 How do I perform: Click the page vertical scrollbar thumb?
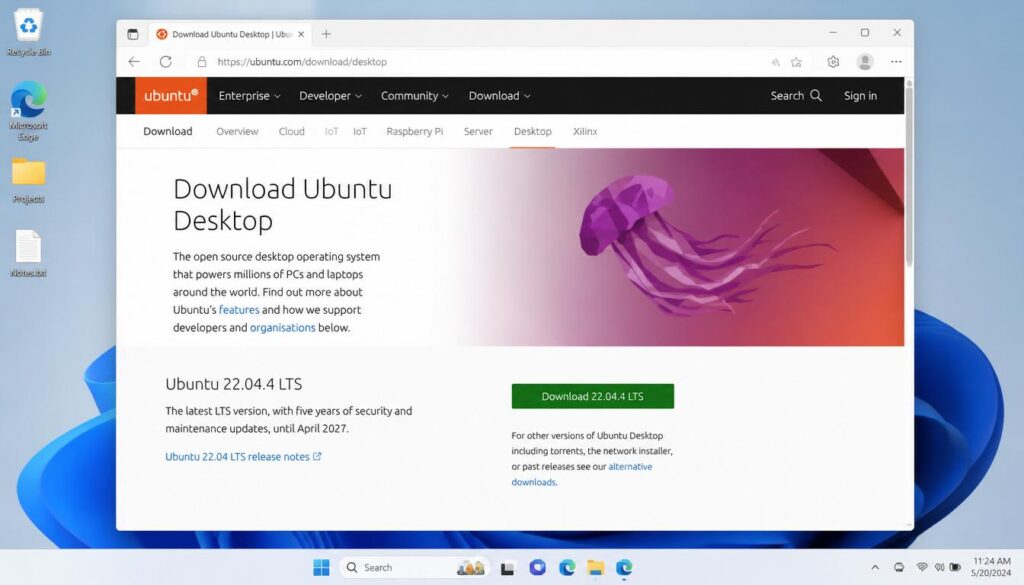(908, 176)
